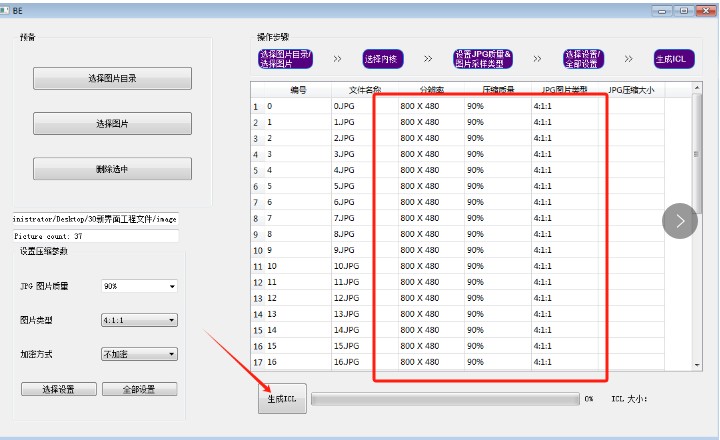The height and width of the screenshot is (440, 720).
Task: Click the 选择图片 button in left panel
Action: (x=112, y=124)
